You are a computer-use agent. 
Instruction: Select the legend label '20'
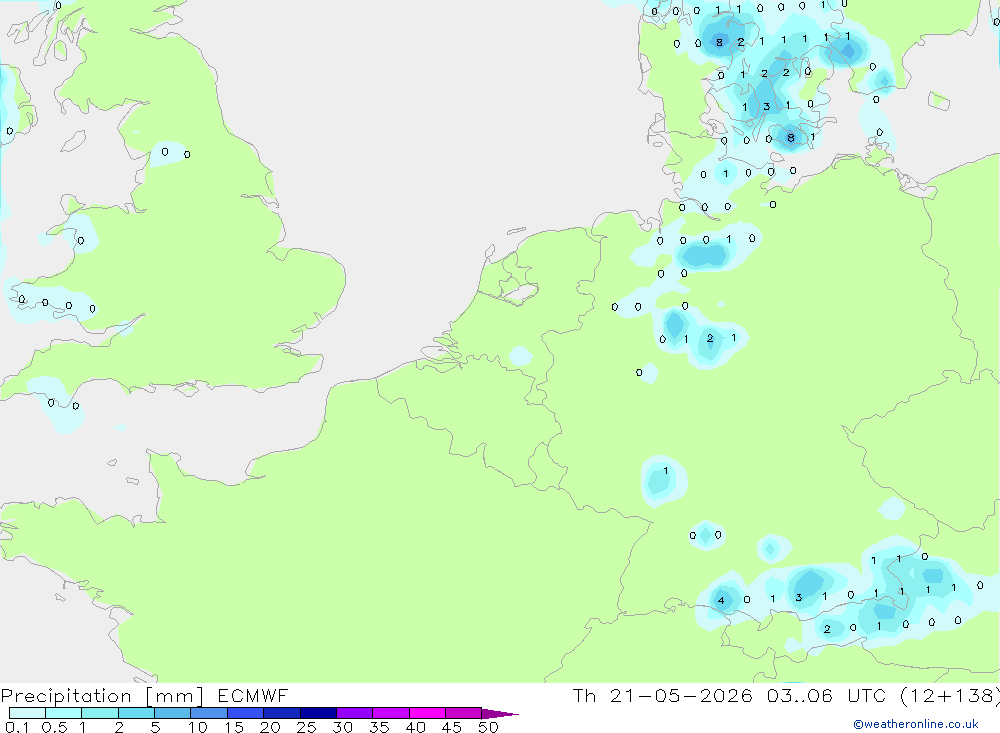coord(270,727)
